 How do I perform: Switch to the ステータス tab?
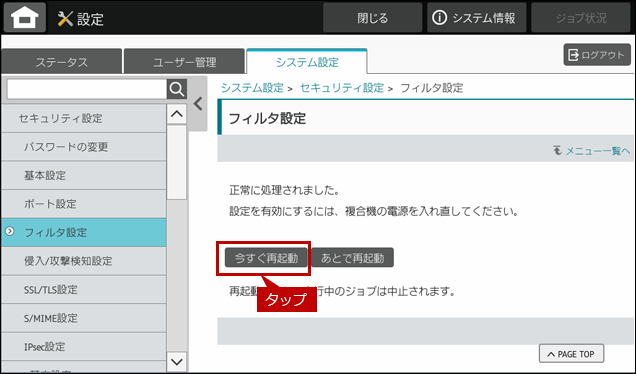(x=62, y=62)
